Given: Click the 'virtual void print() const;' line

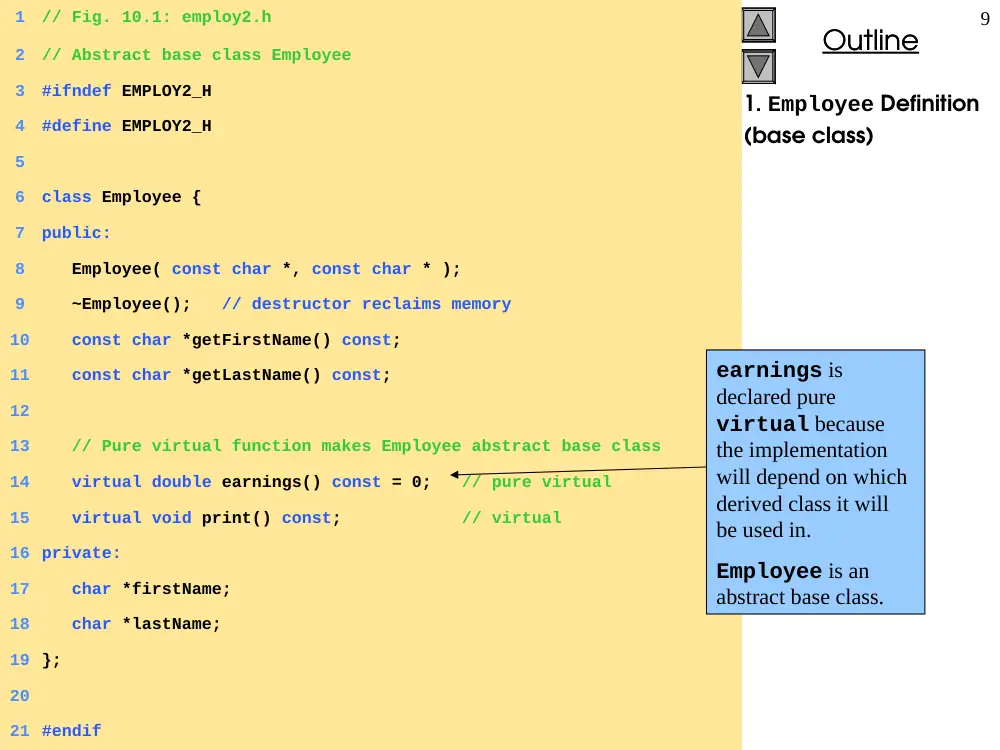Looking at the screenshot, I should click(x=206, y=518).
